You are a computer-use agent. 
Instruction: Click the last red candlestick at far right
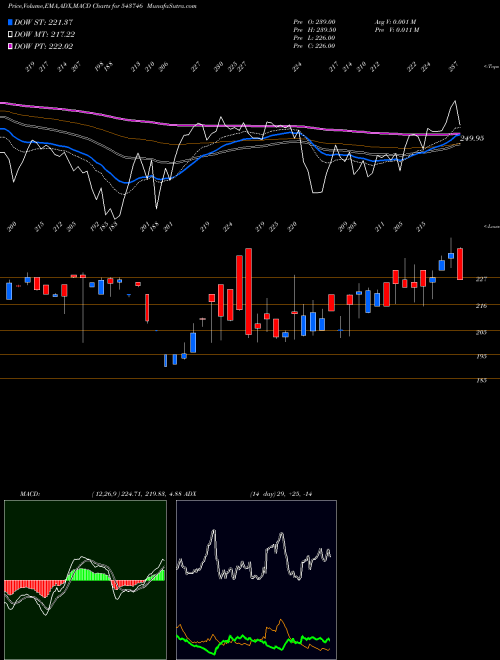pyautogui.click(x=460, y=264)
